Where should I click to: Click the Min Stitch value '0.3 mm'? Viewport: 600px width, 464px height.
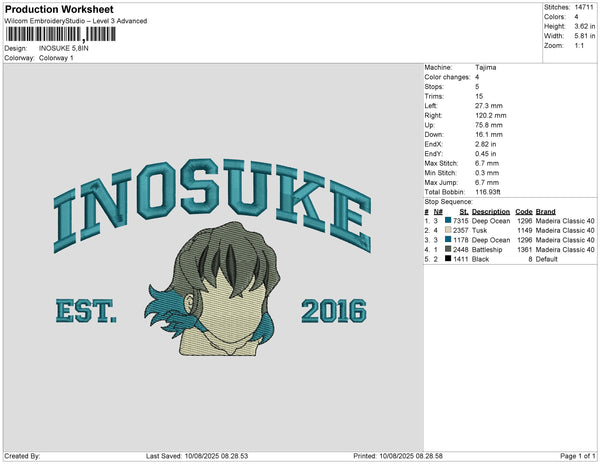tap(487, 173)
